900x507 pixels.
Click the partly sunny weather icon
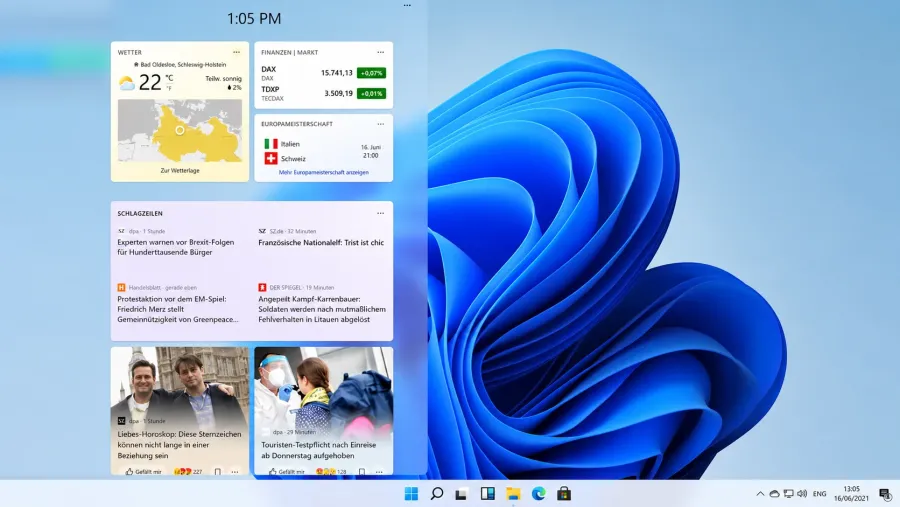click(127, 83)
